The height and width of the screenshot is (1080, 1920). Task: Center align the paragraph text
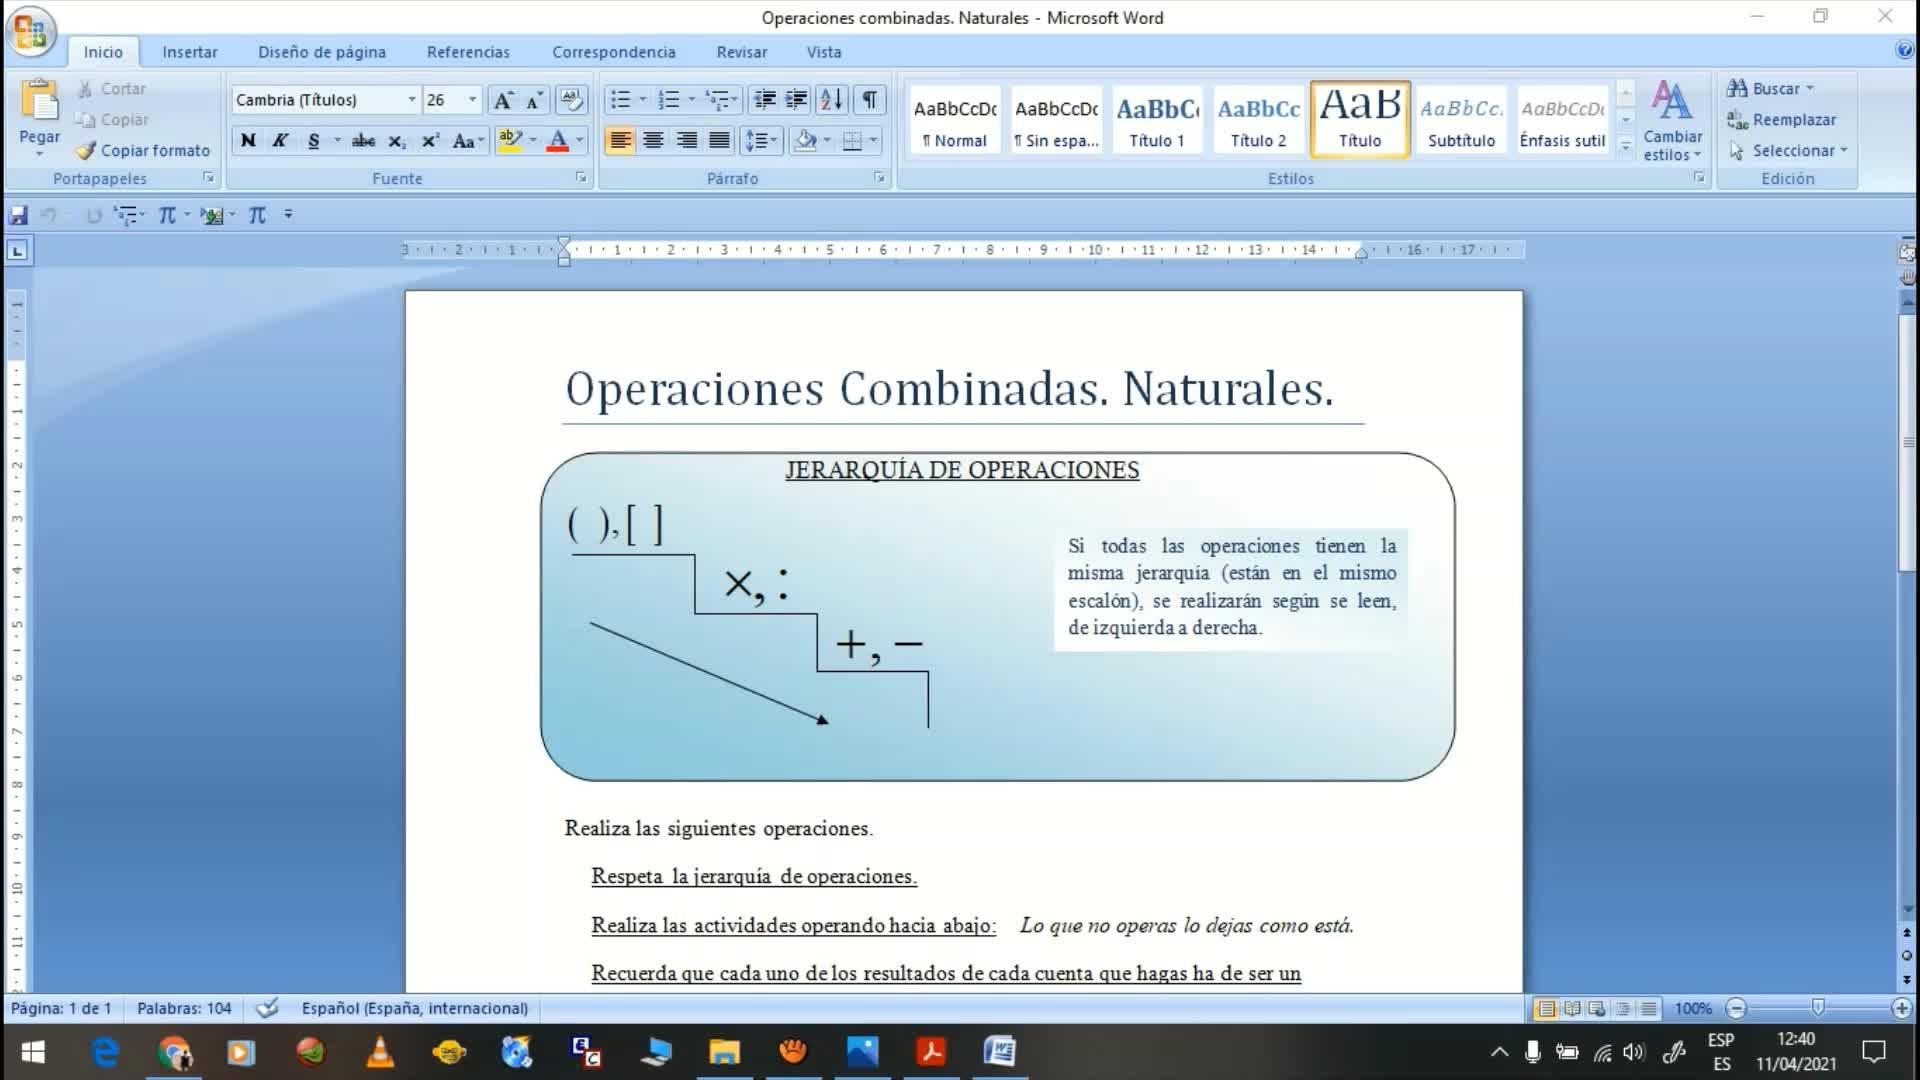[x=653, y=141]
